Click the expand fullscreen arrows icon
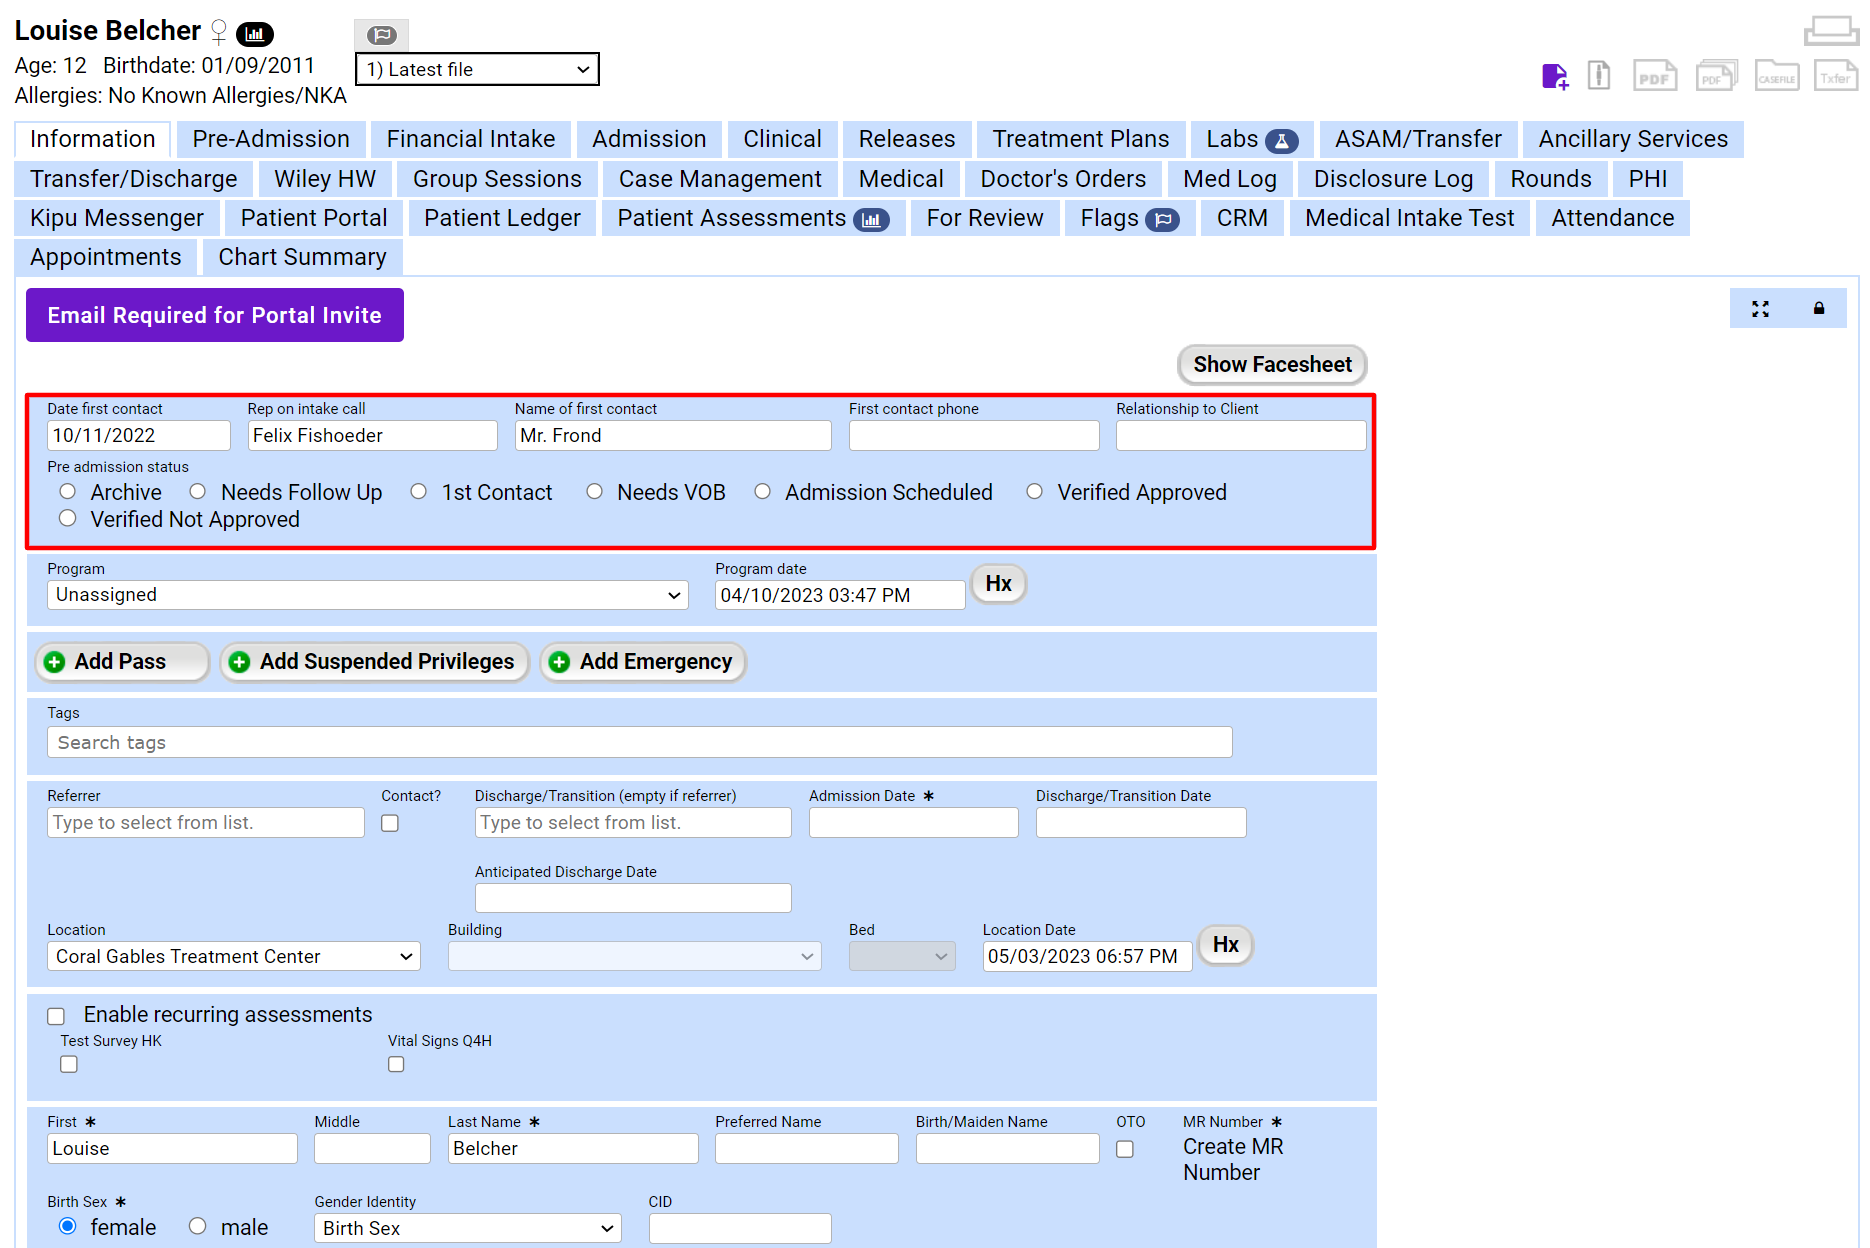This screenshot has height=1248, width=1870. coord(1760,309)
